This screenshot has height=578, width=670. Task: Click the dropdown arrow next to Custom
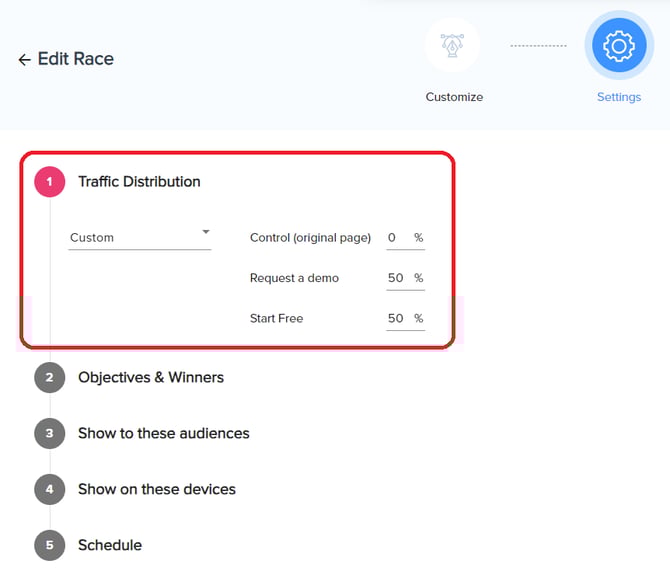205,233
